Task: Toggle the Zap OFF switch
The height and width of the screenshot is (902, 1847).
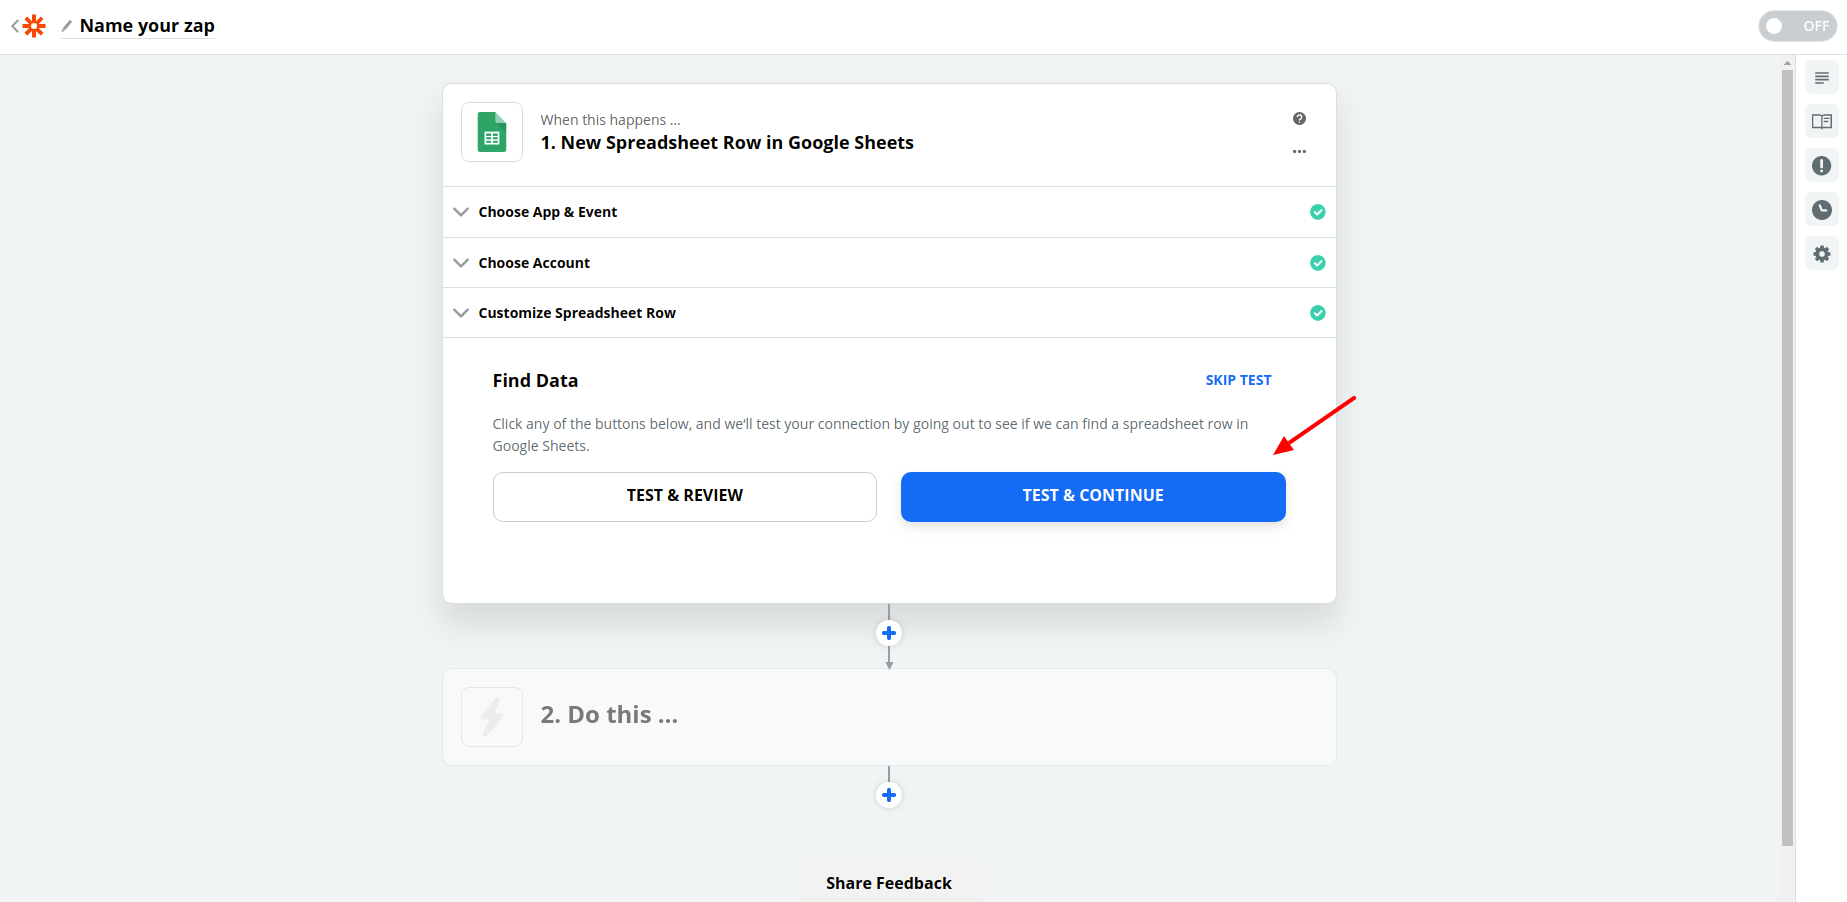Action: coord(1797,25)
